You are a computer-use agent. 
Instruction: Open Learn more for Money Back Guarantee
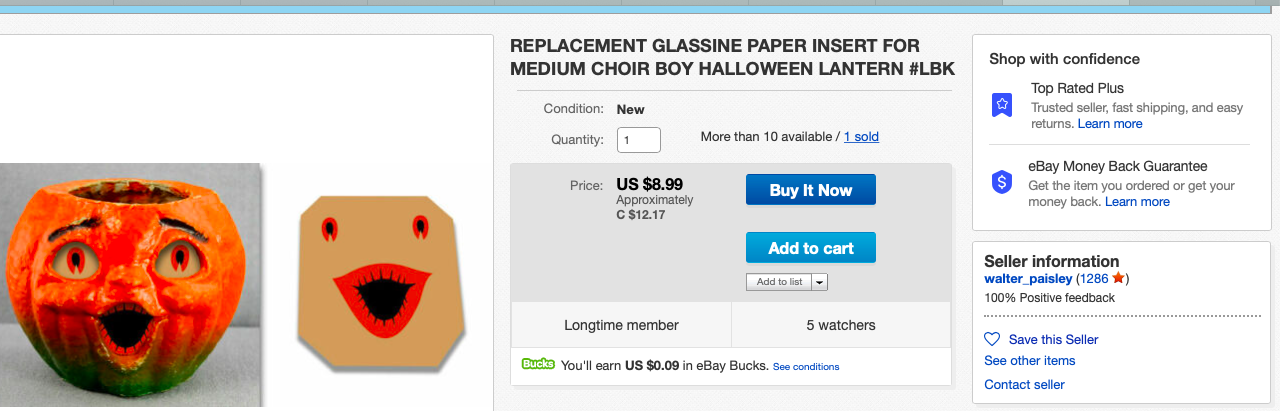(1137, 202)
